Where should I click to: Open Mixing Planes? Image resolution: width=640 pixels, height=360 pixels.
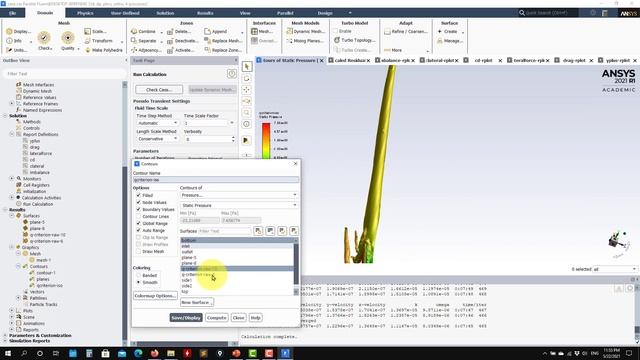[x=305, y=41]
